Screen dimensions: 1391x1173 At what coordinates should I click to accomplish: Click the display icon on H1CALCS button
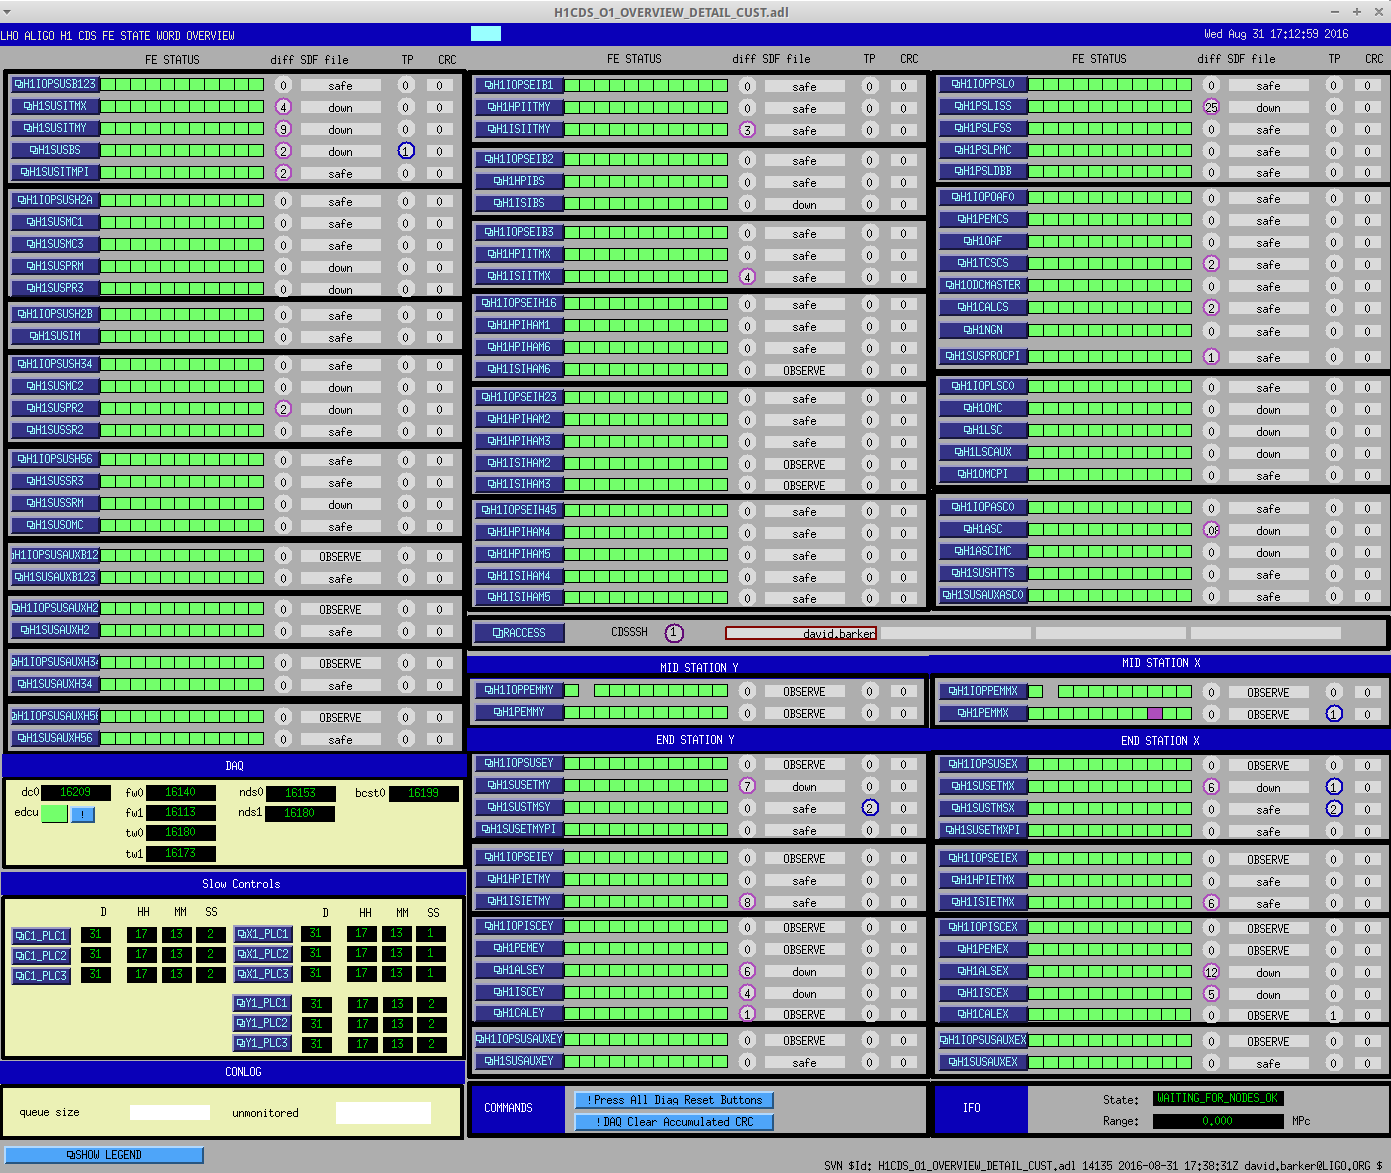pos(962,307)
